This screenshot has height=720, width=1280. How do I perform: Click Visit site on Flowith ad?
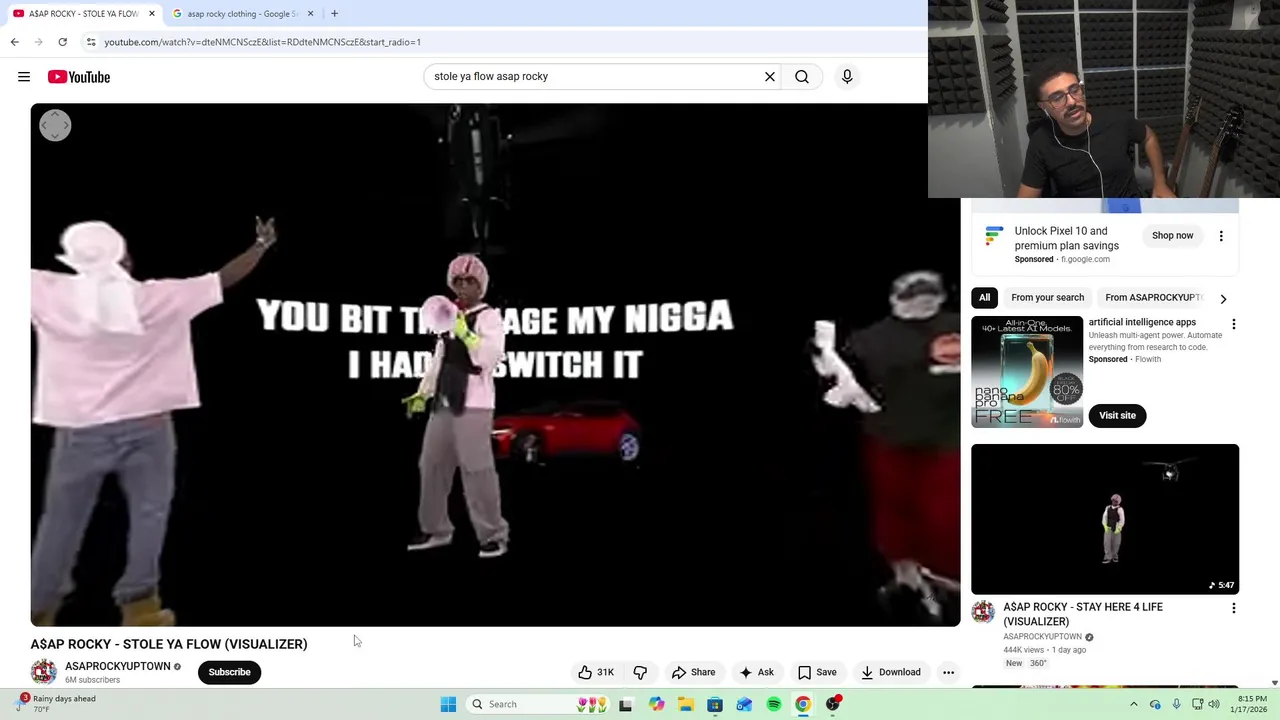coord(1117,415)
